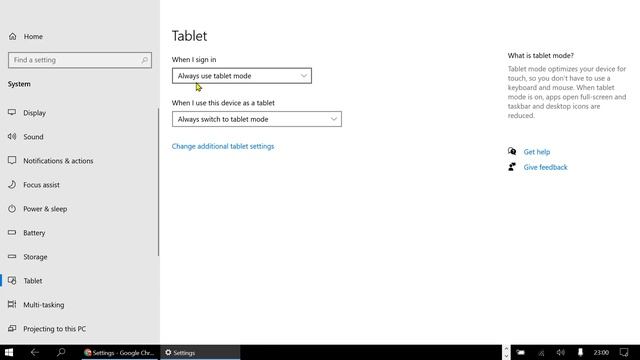This screenshot has height=360, width=640.
Task: Click chevron of 'Always switch to tablet mode' combo
Action: pyautogui.click(x=333, y=119)
